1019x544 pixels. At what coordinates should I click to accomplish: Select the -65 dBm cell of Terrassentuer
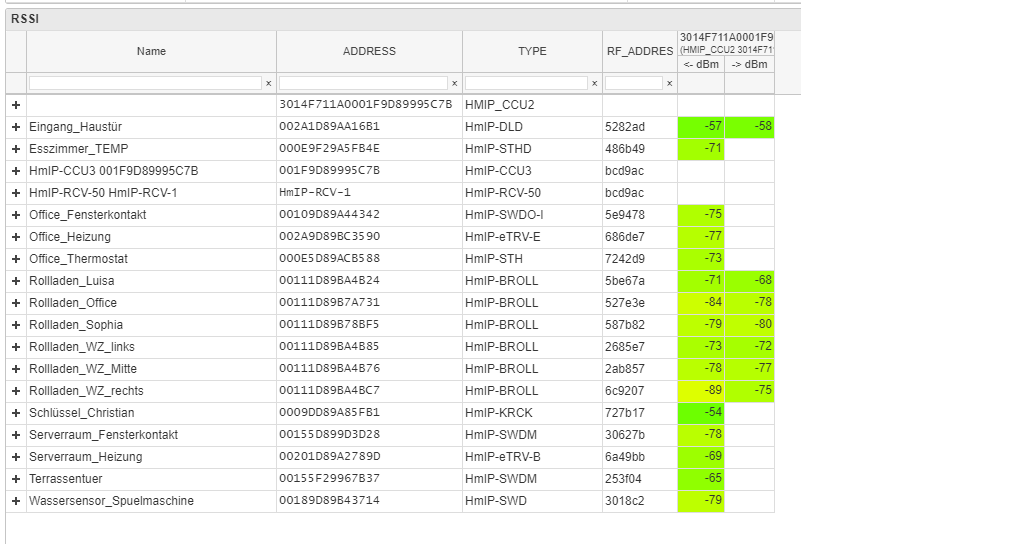click(701, 478)
